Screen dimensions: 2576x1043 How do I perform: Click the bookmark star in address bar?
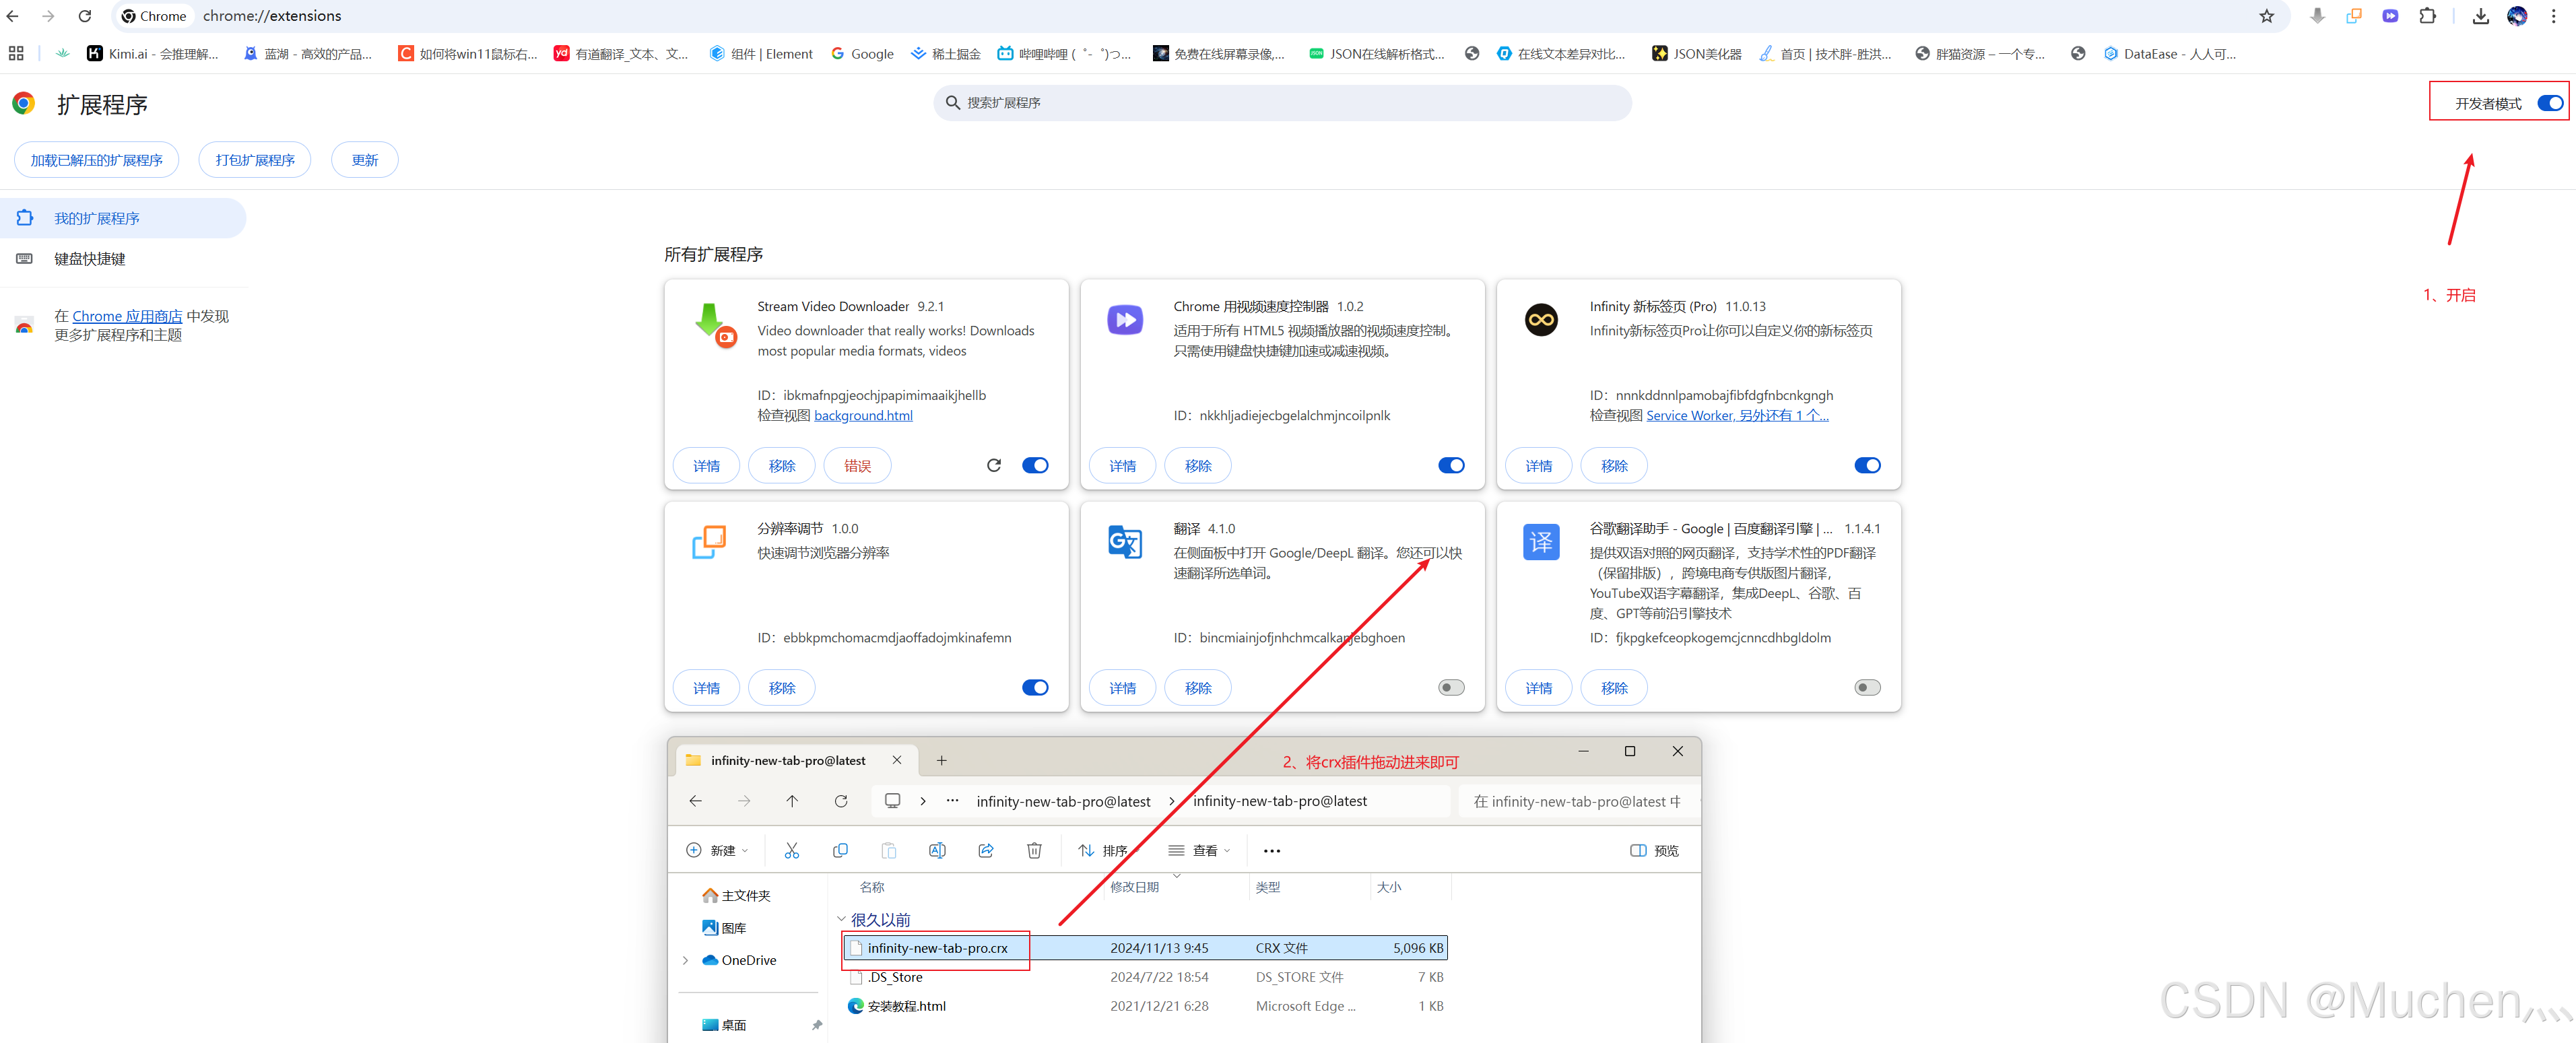(2266, 16)
